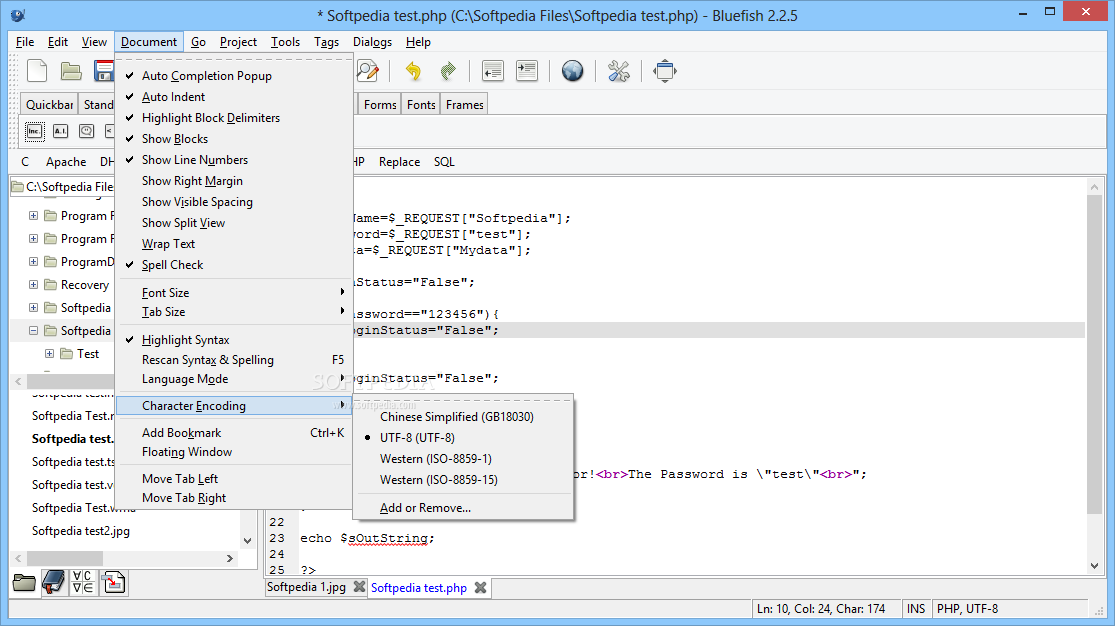Viewport: 1115px width, 626px height.
Task: Click the editor vertical scrollbar thumb
Action: coord(1094,354)
